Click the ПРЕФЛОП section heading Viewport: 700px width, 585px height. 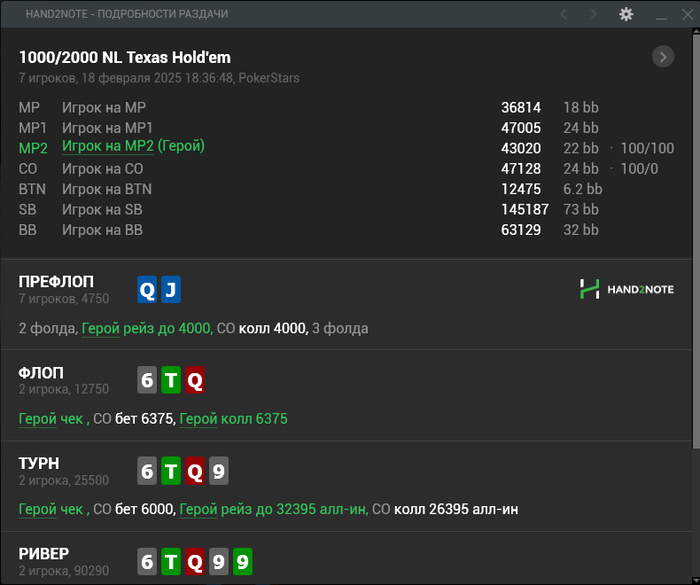point(56,282)
